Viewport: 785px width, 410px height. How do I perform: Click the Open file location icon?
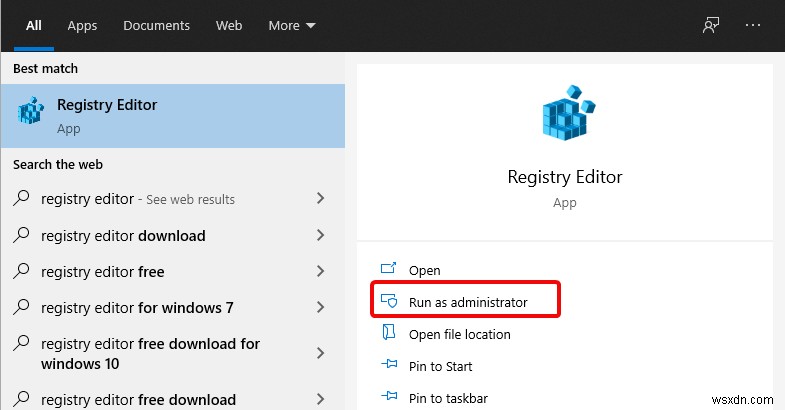[388, 332]
